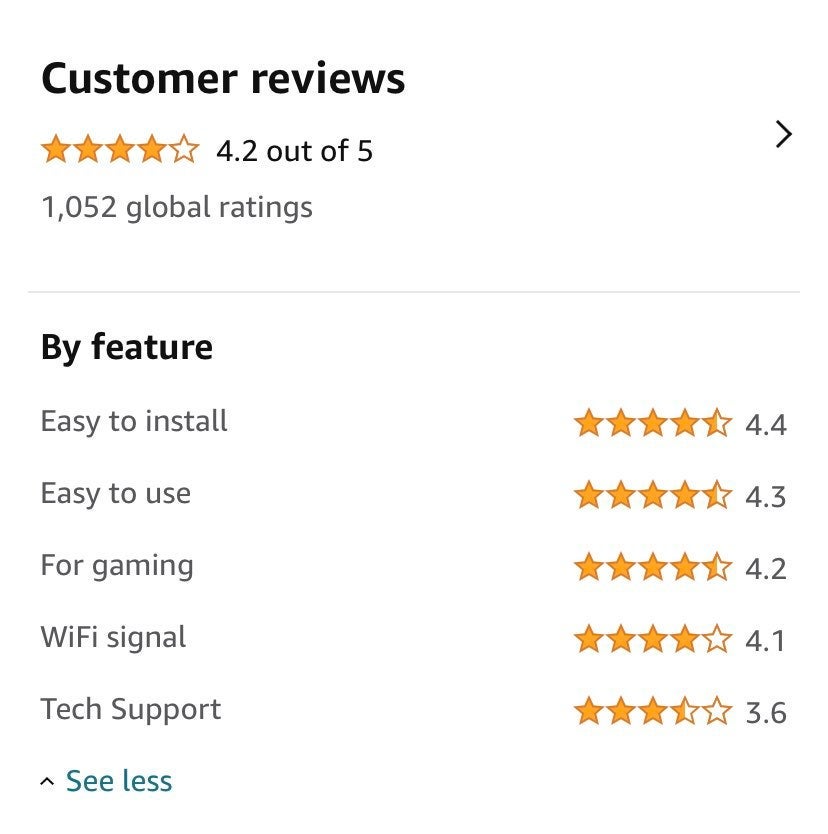
Task: Click the For gaming star rating
Action: (653, 567)
